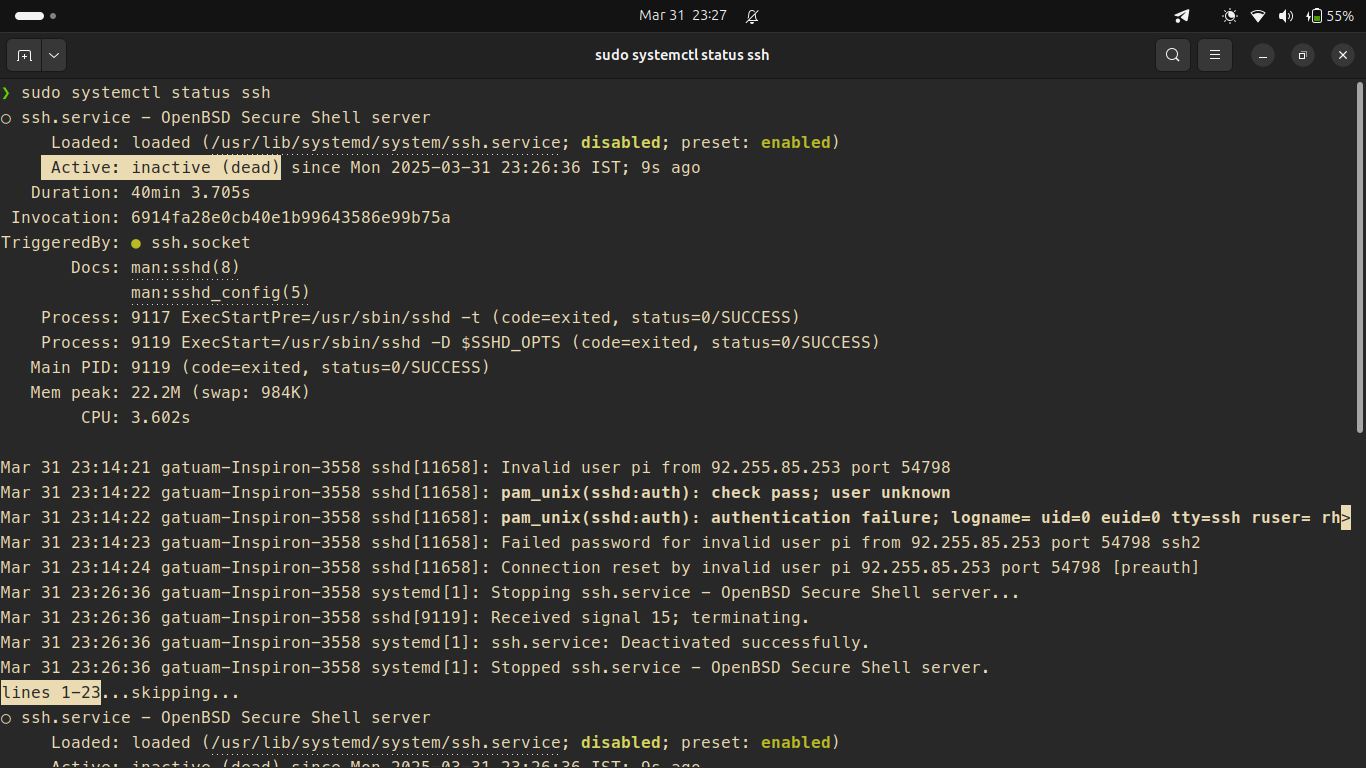Click timestamp 'Mar 31 23:14:21'

[76, 468]
